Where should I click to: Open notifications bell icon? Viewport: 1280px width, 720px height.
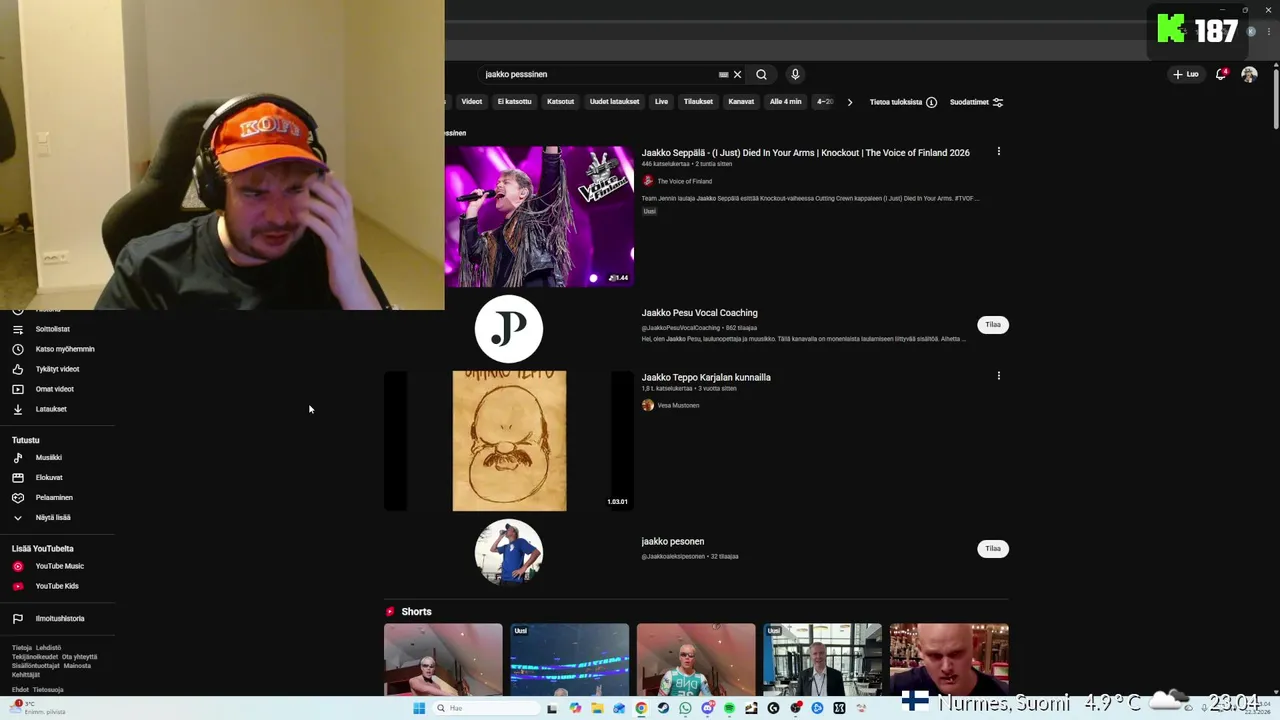point(1221,74)
